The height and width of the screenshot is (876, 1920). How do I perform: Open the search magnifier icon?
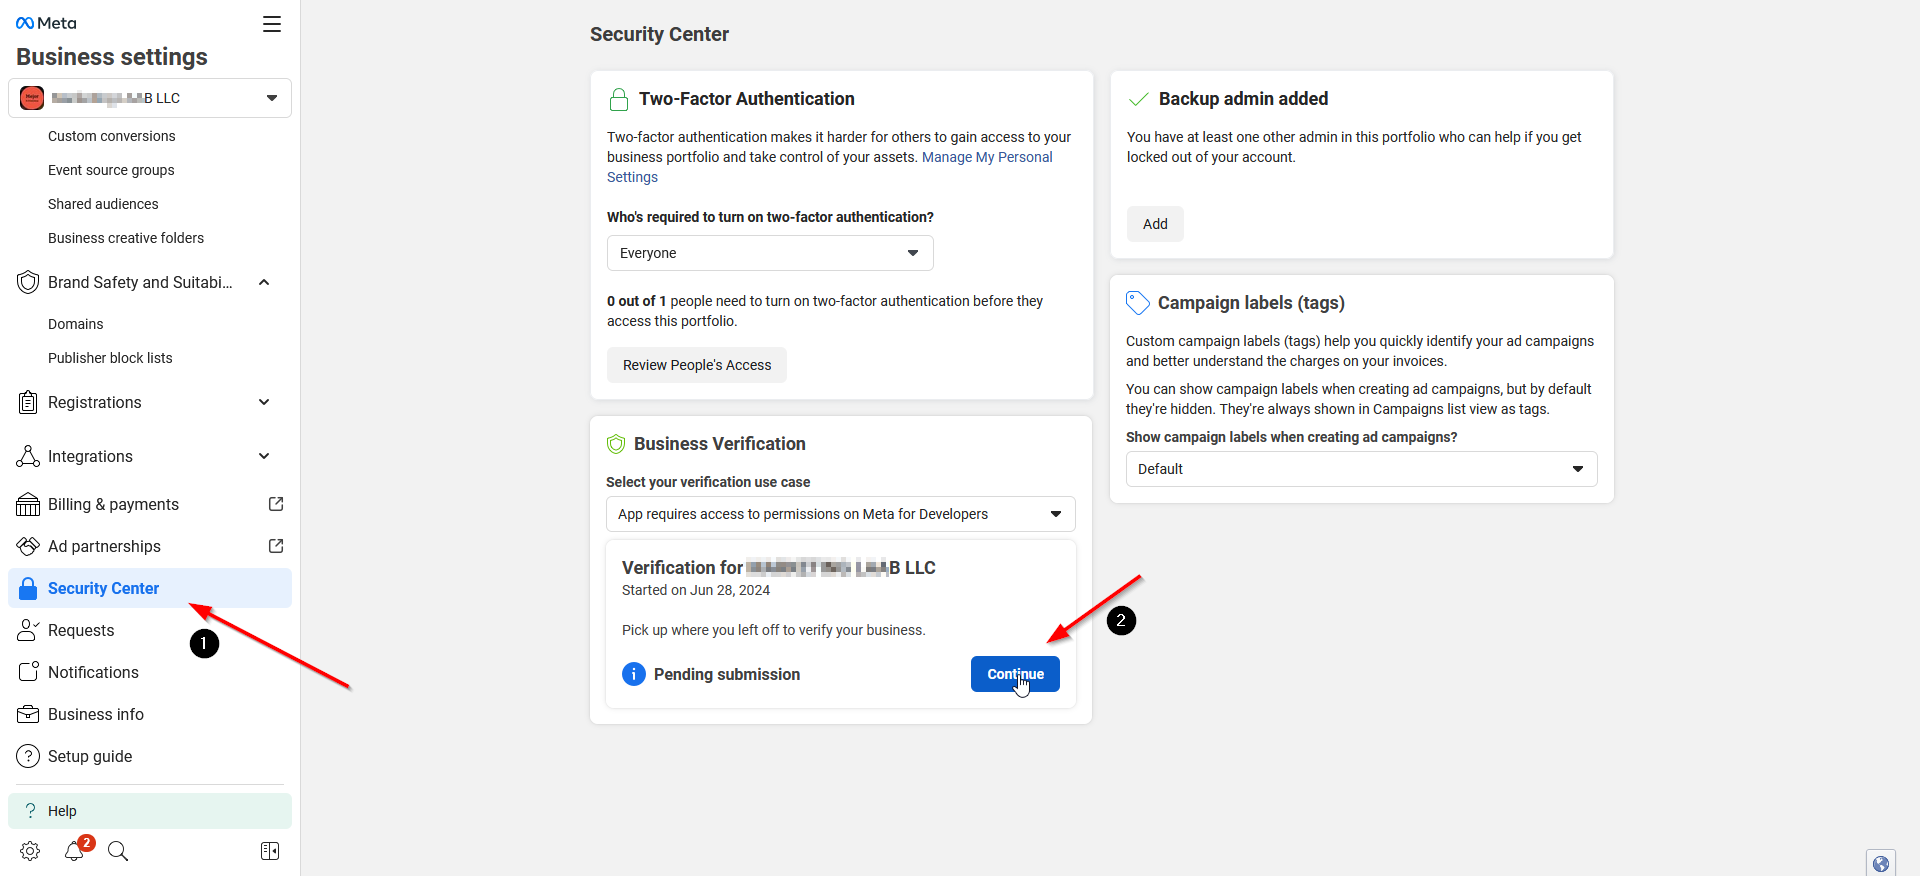point(118,851)
